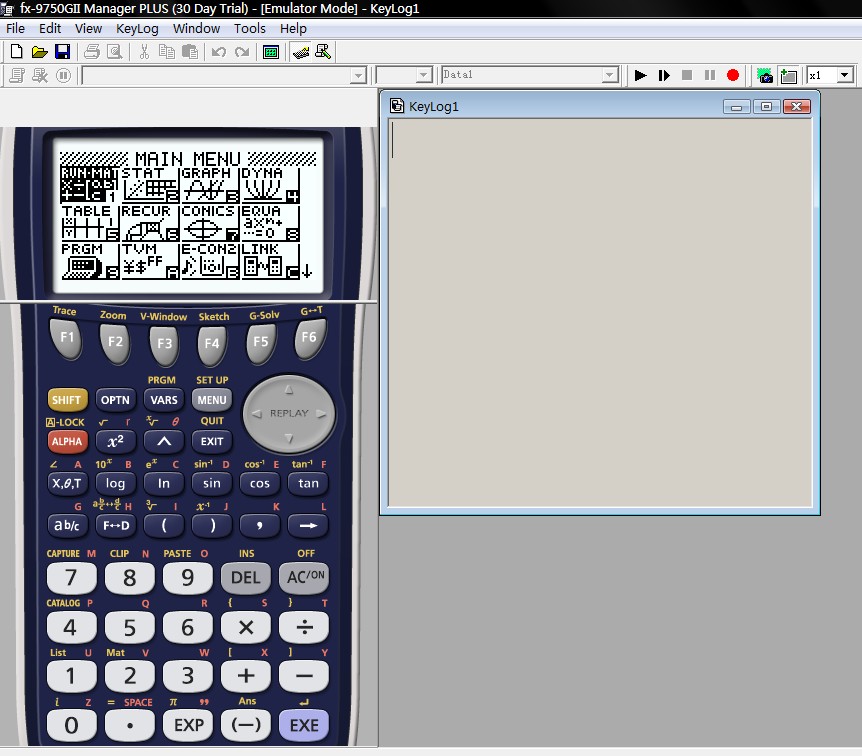
Task: Click the AC/ON calculator key
Action: 304,577
